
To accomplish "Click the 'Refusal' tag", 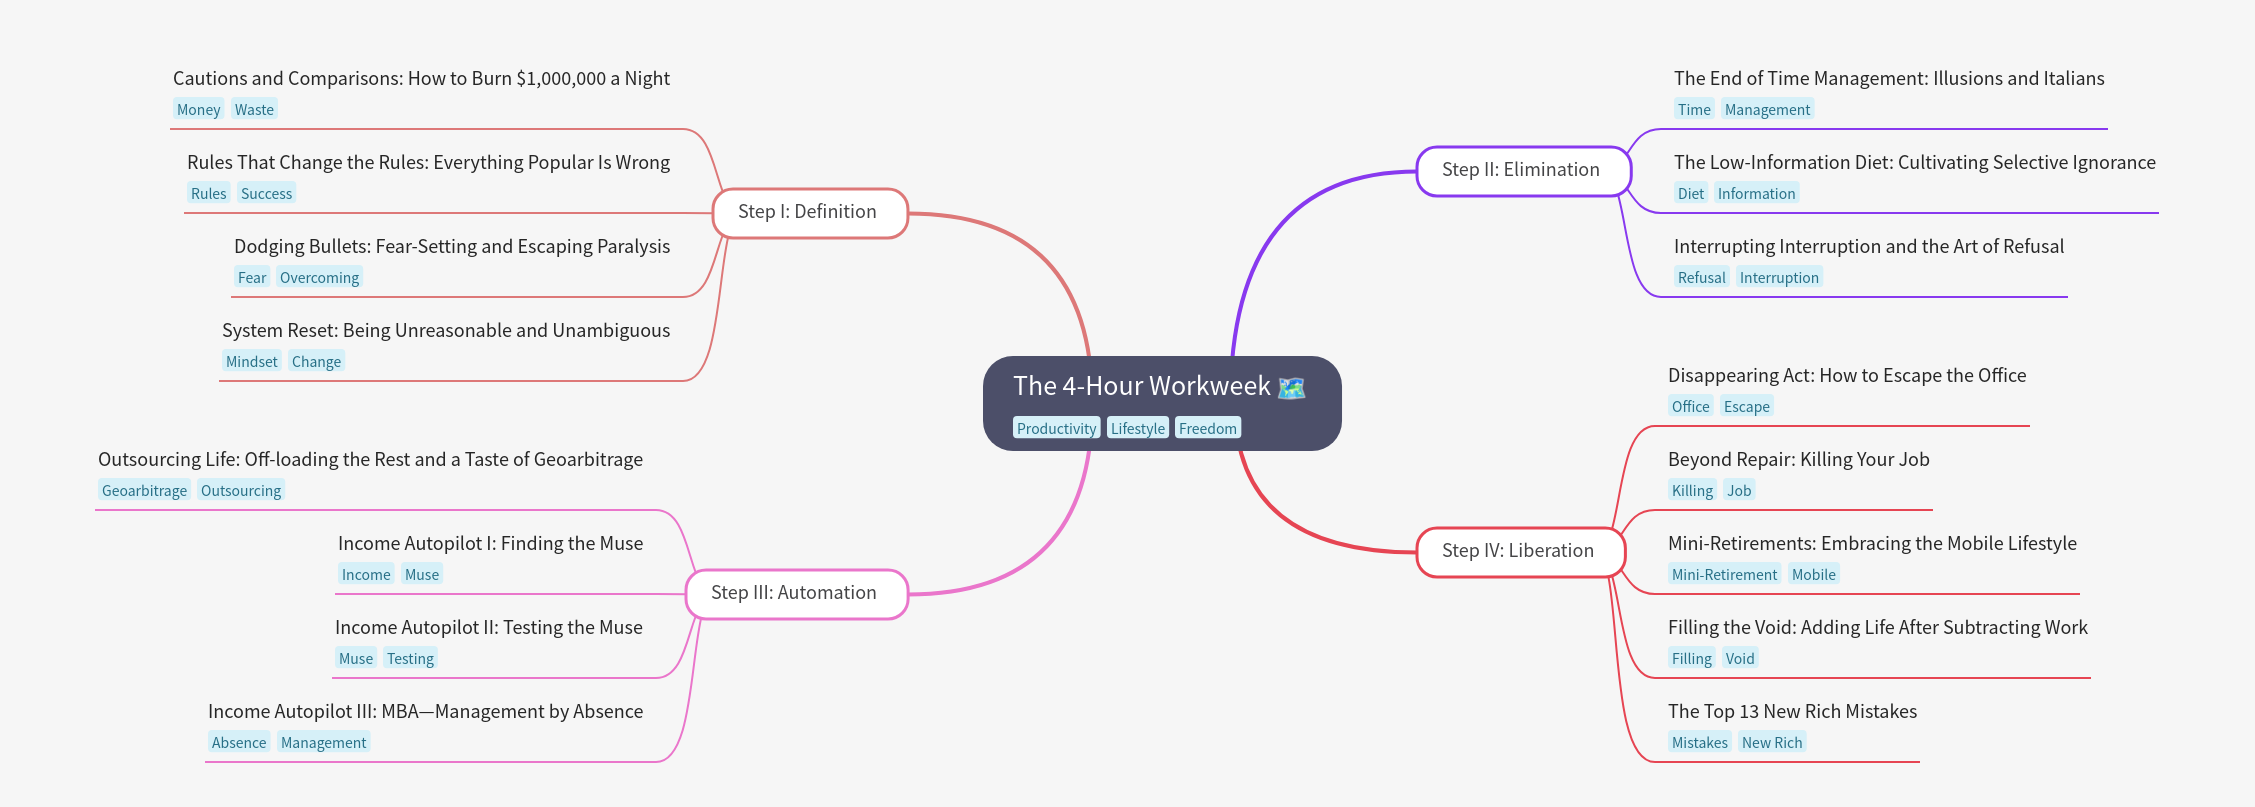I will [x=1701, y=277].
